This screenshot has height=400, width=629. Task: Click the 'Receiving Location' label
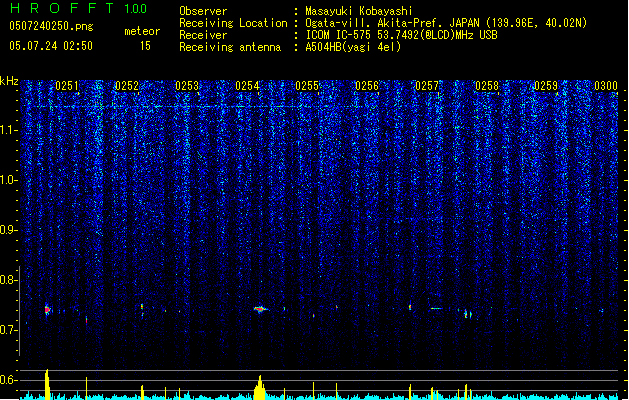pos(233,23)
